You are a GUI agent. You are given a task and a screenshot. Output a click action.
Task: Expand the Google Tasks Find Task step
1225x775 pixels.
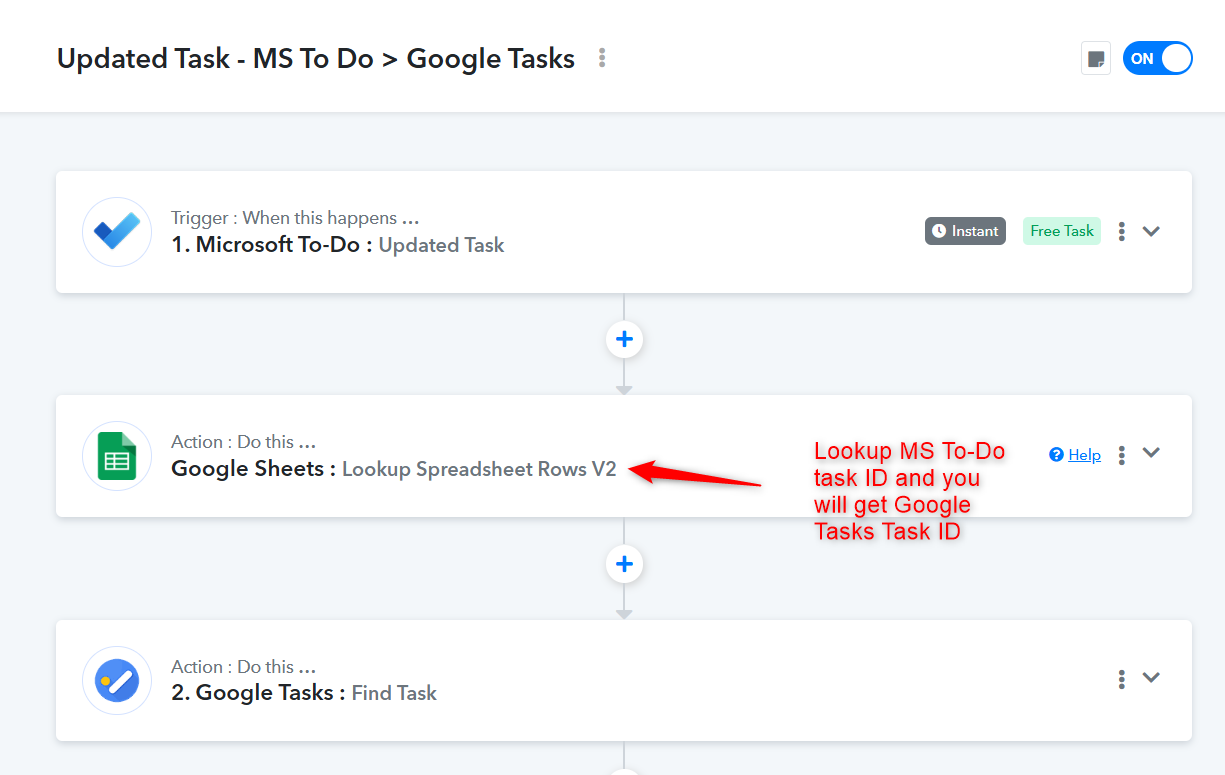coord(1152,677)
